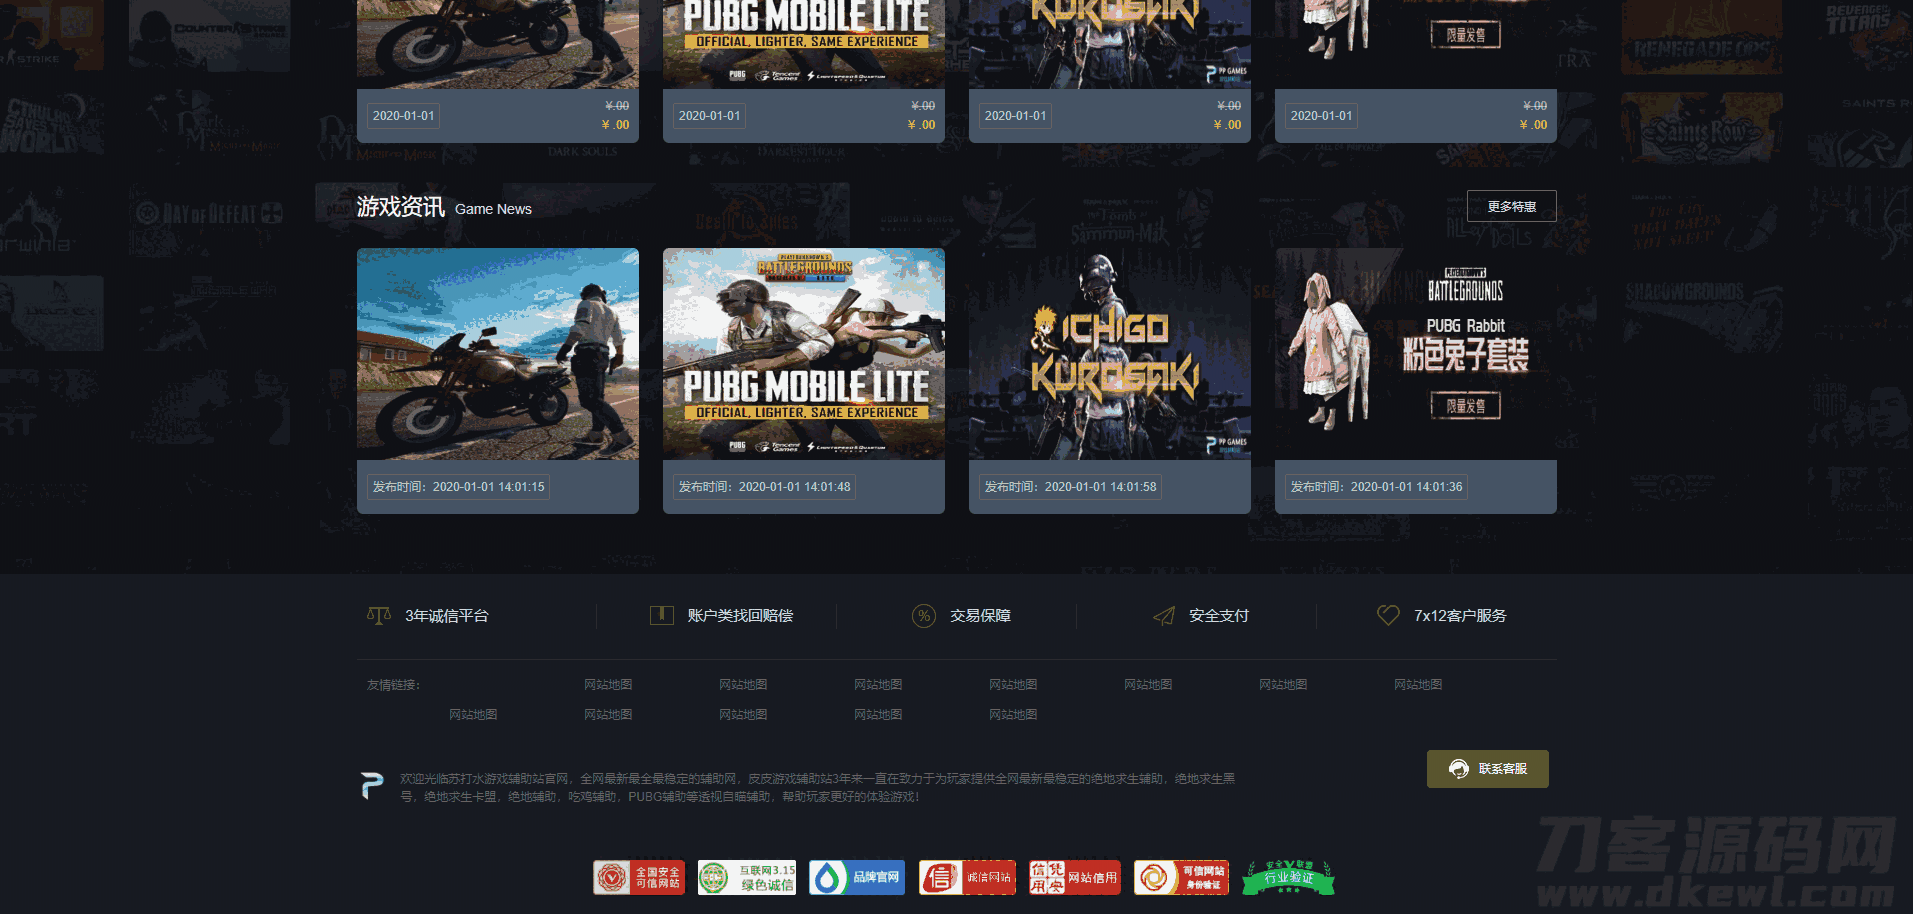The height and width of the screenshot is (914, 1913).
Task: Click the headset icon in 联系客服
Action: 1459,769
